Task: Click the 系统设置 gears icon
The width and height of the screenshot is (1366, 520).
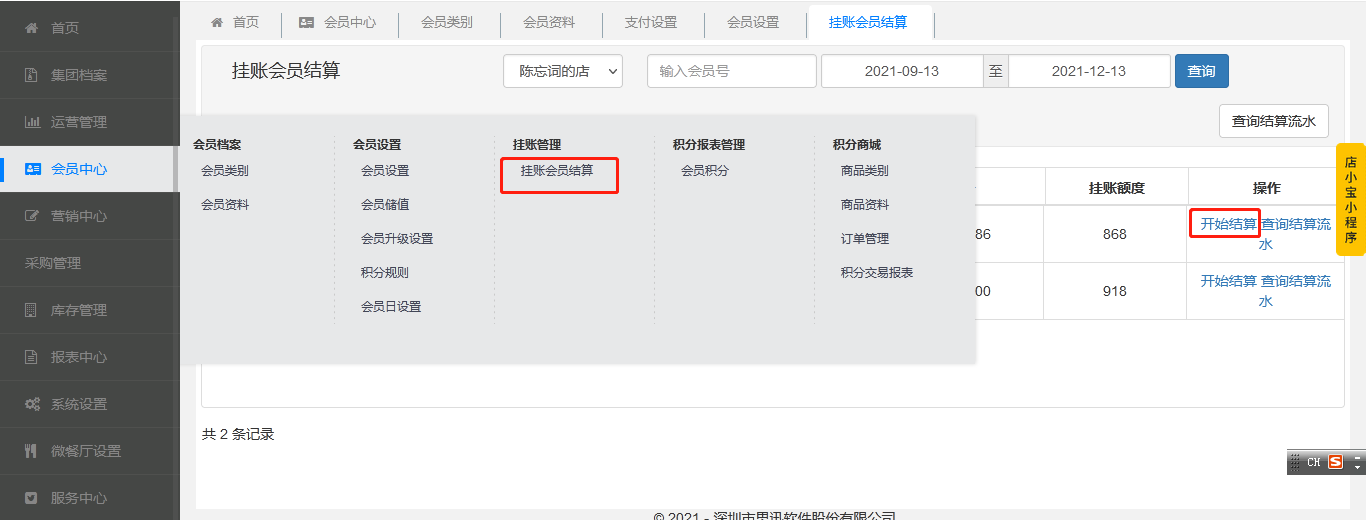Action: point(32,404)
